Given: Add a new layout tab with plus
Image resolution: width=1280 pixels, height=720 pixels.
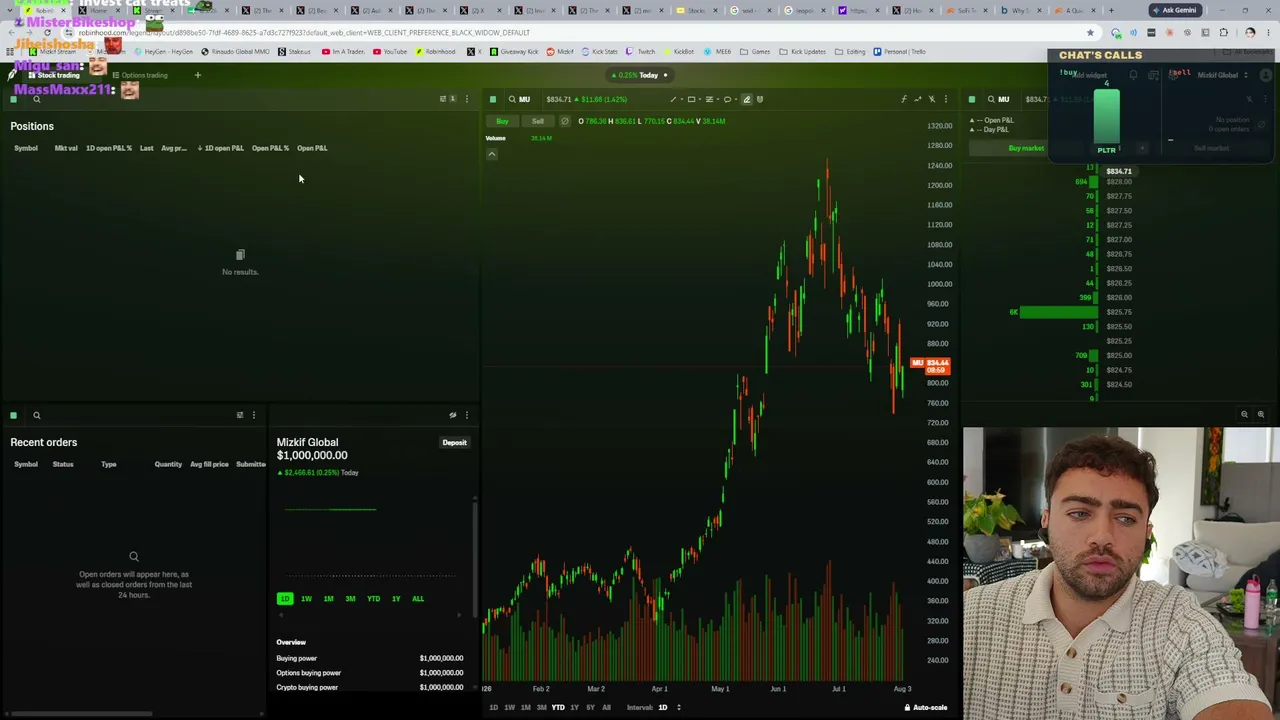Looking at the screenshot, I should pyautogui.click(x=197, y=75).
